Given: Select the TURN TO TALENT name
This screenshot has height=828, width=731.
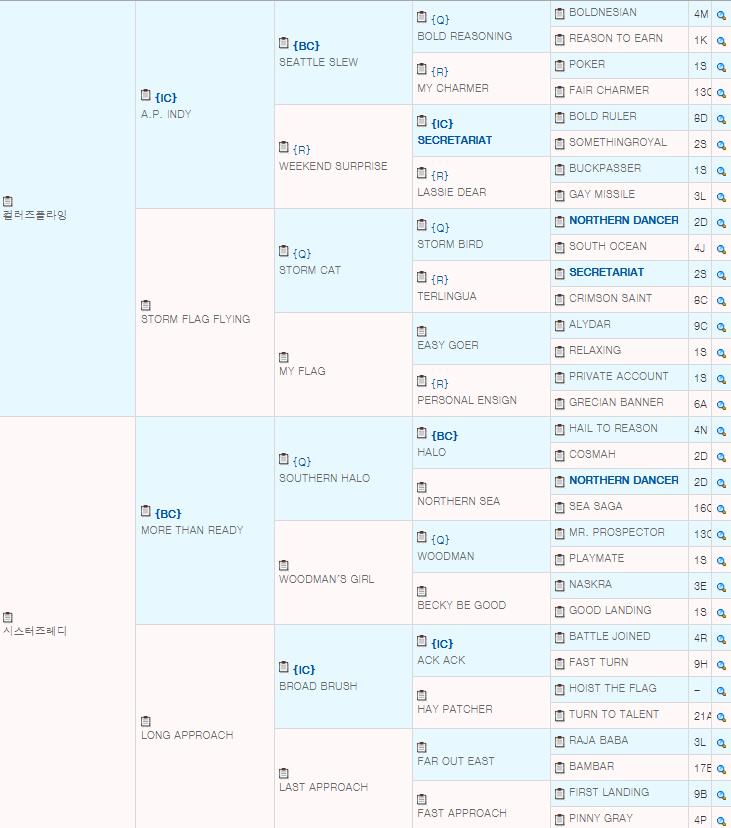Looking at the screenshot, I should click(x=614, y=714).
